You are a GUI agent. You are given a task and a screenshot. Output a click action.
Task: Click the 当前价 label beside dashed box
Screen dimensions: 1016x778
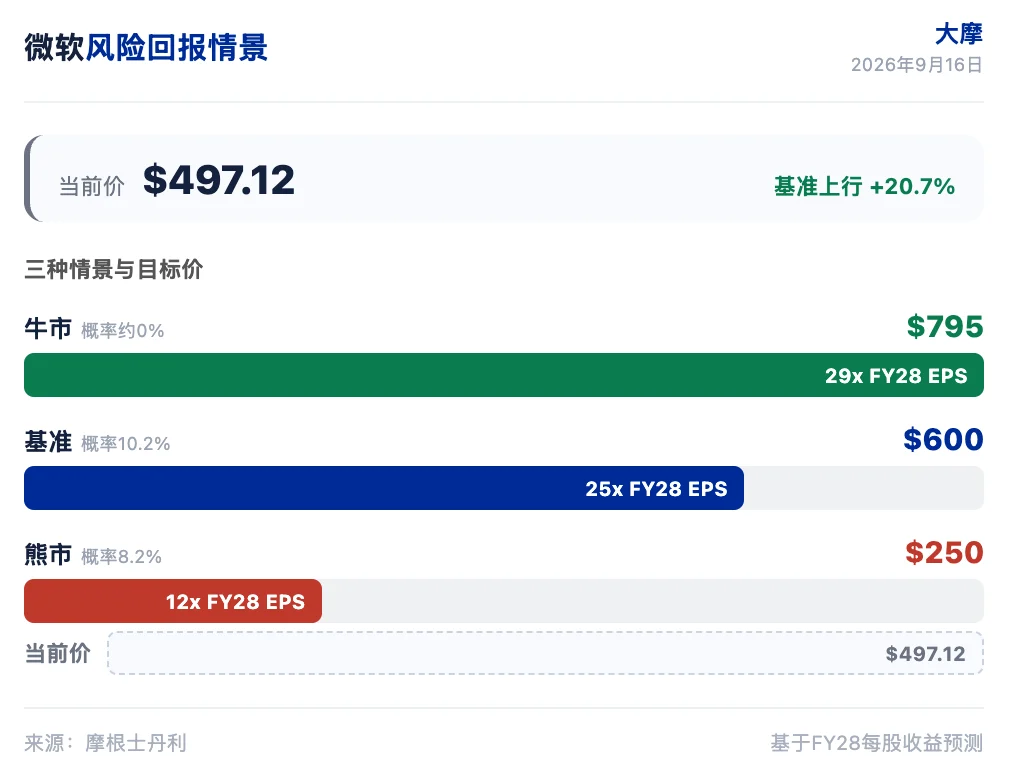point(58,653)
